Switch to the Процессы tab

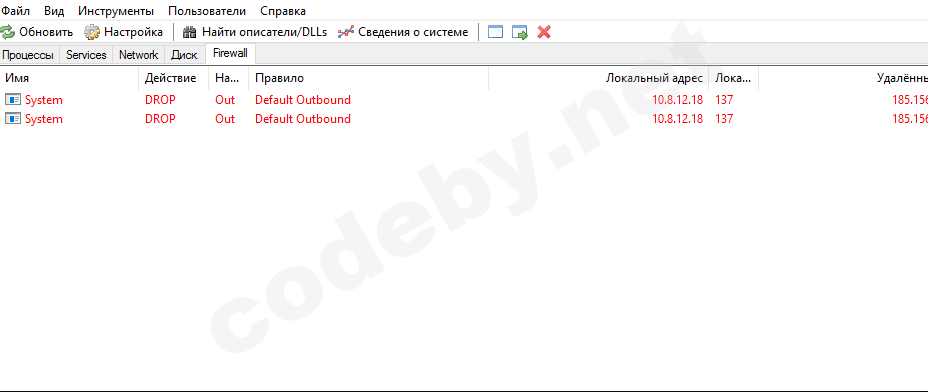28,55
